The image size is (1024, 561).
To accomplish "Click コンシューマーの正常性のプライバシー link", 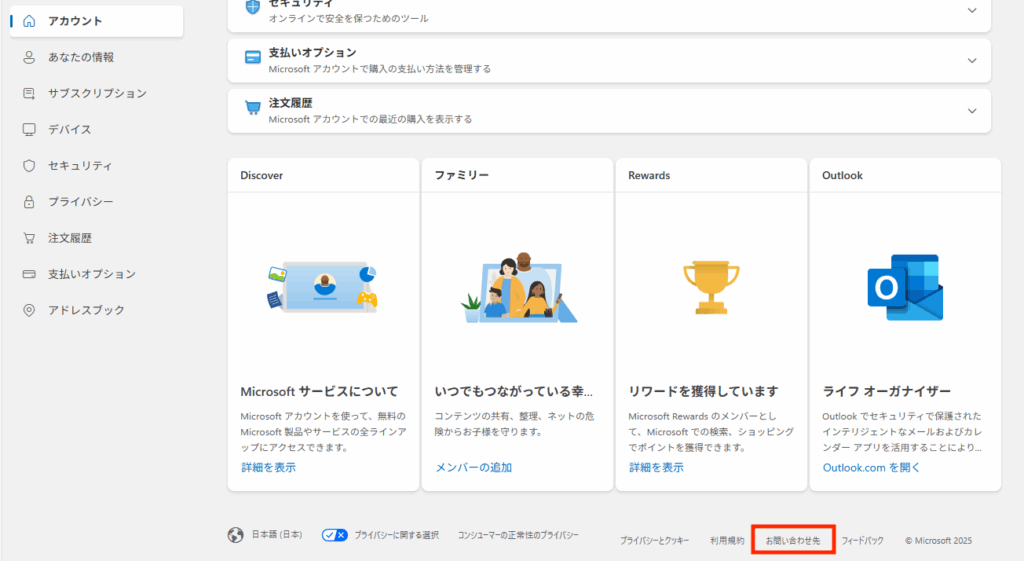I will click(518, 535).
